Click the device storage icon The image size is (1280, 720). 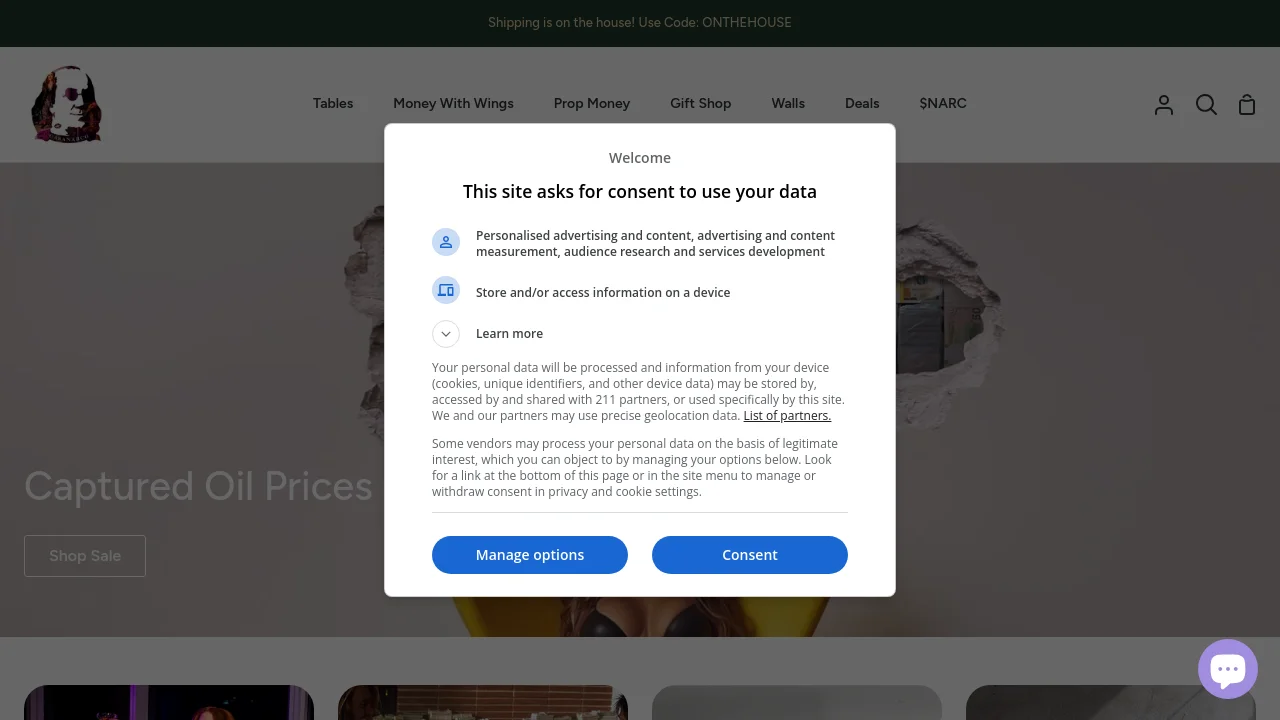tap(446, 291)
